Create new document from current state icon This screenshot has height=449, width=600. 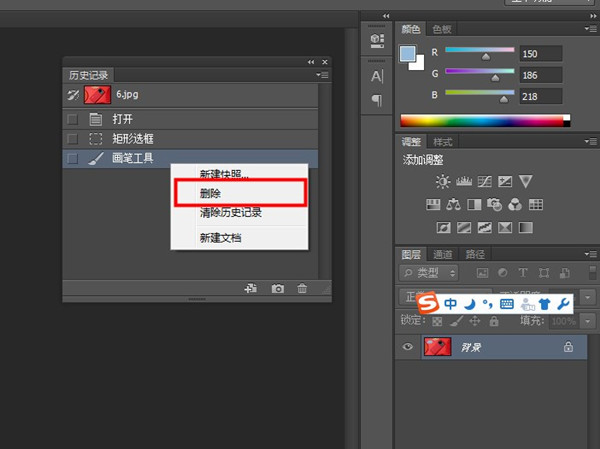point(251,289)
